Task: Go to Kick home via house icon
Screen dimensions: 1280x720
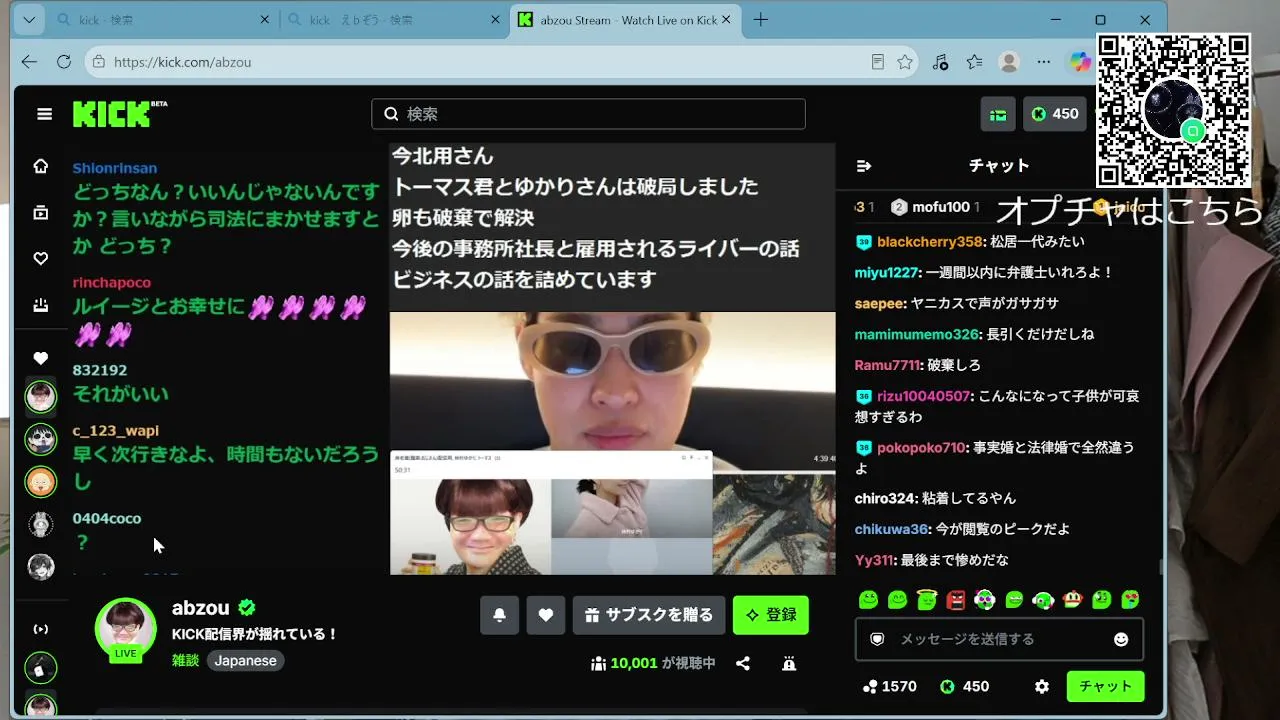Action: tap(41, 166)
